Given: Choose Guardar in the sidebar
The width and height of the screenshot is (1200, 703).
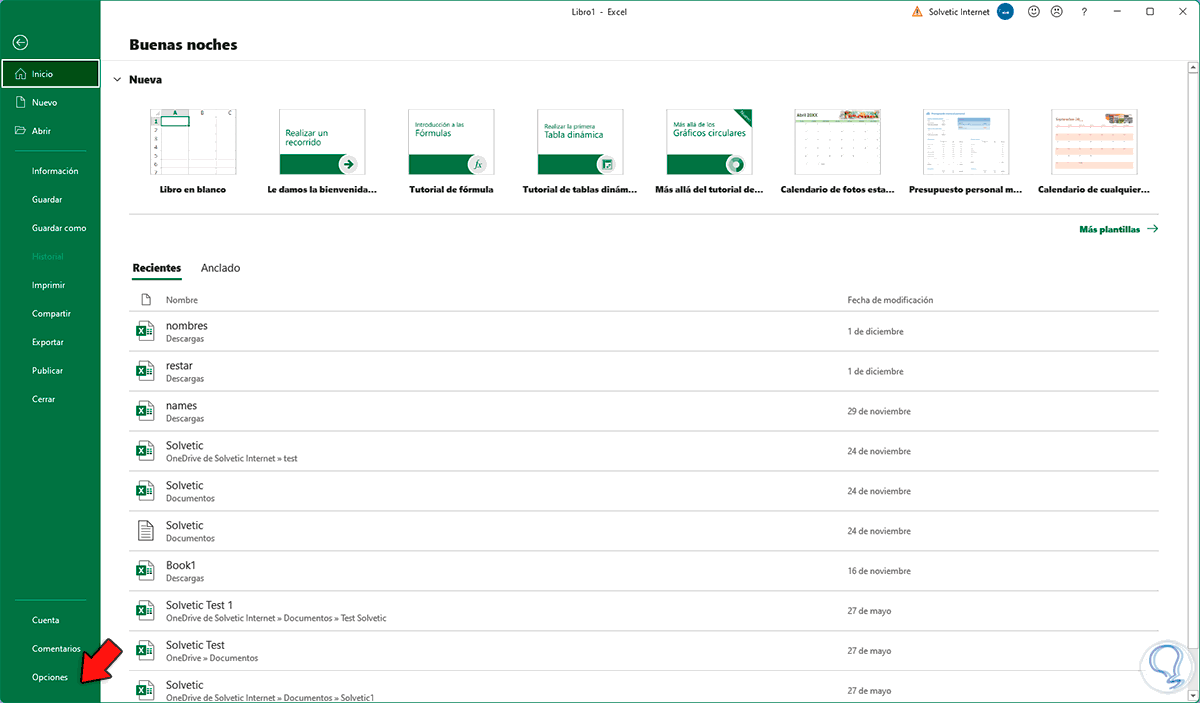Looking at the screenshot, I should click(x=47, y=200).
